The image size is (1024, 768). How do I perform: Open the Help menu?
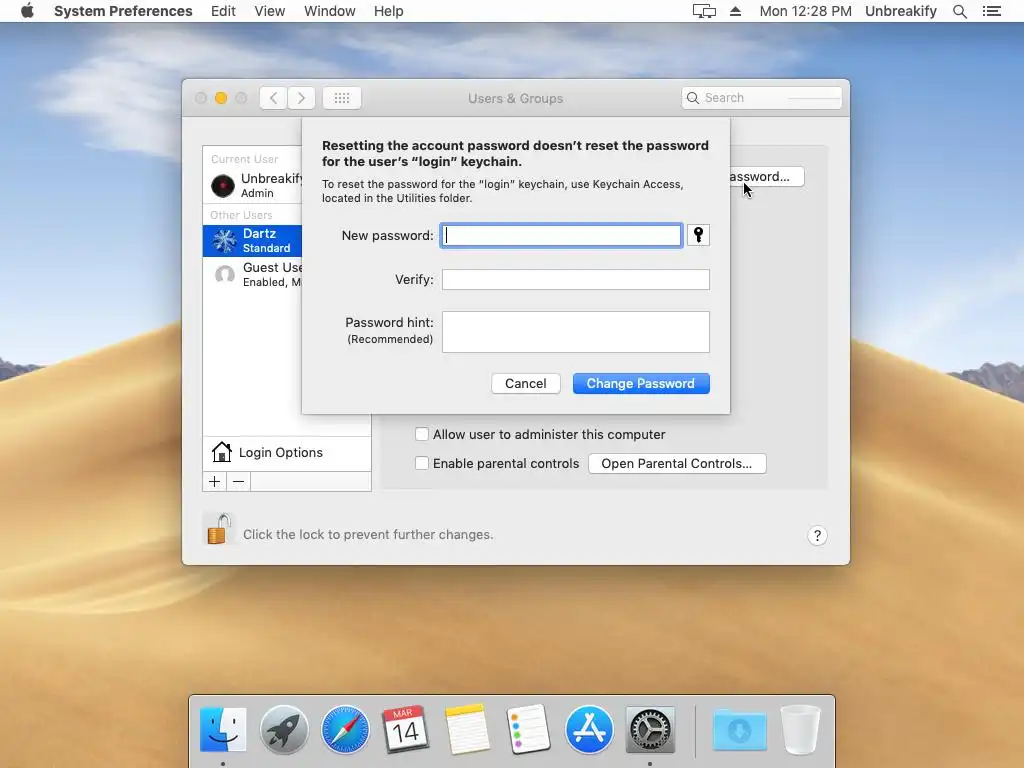click(389, 11)
